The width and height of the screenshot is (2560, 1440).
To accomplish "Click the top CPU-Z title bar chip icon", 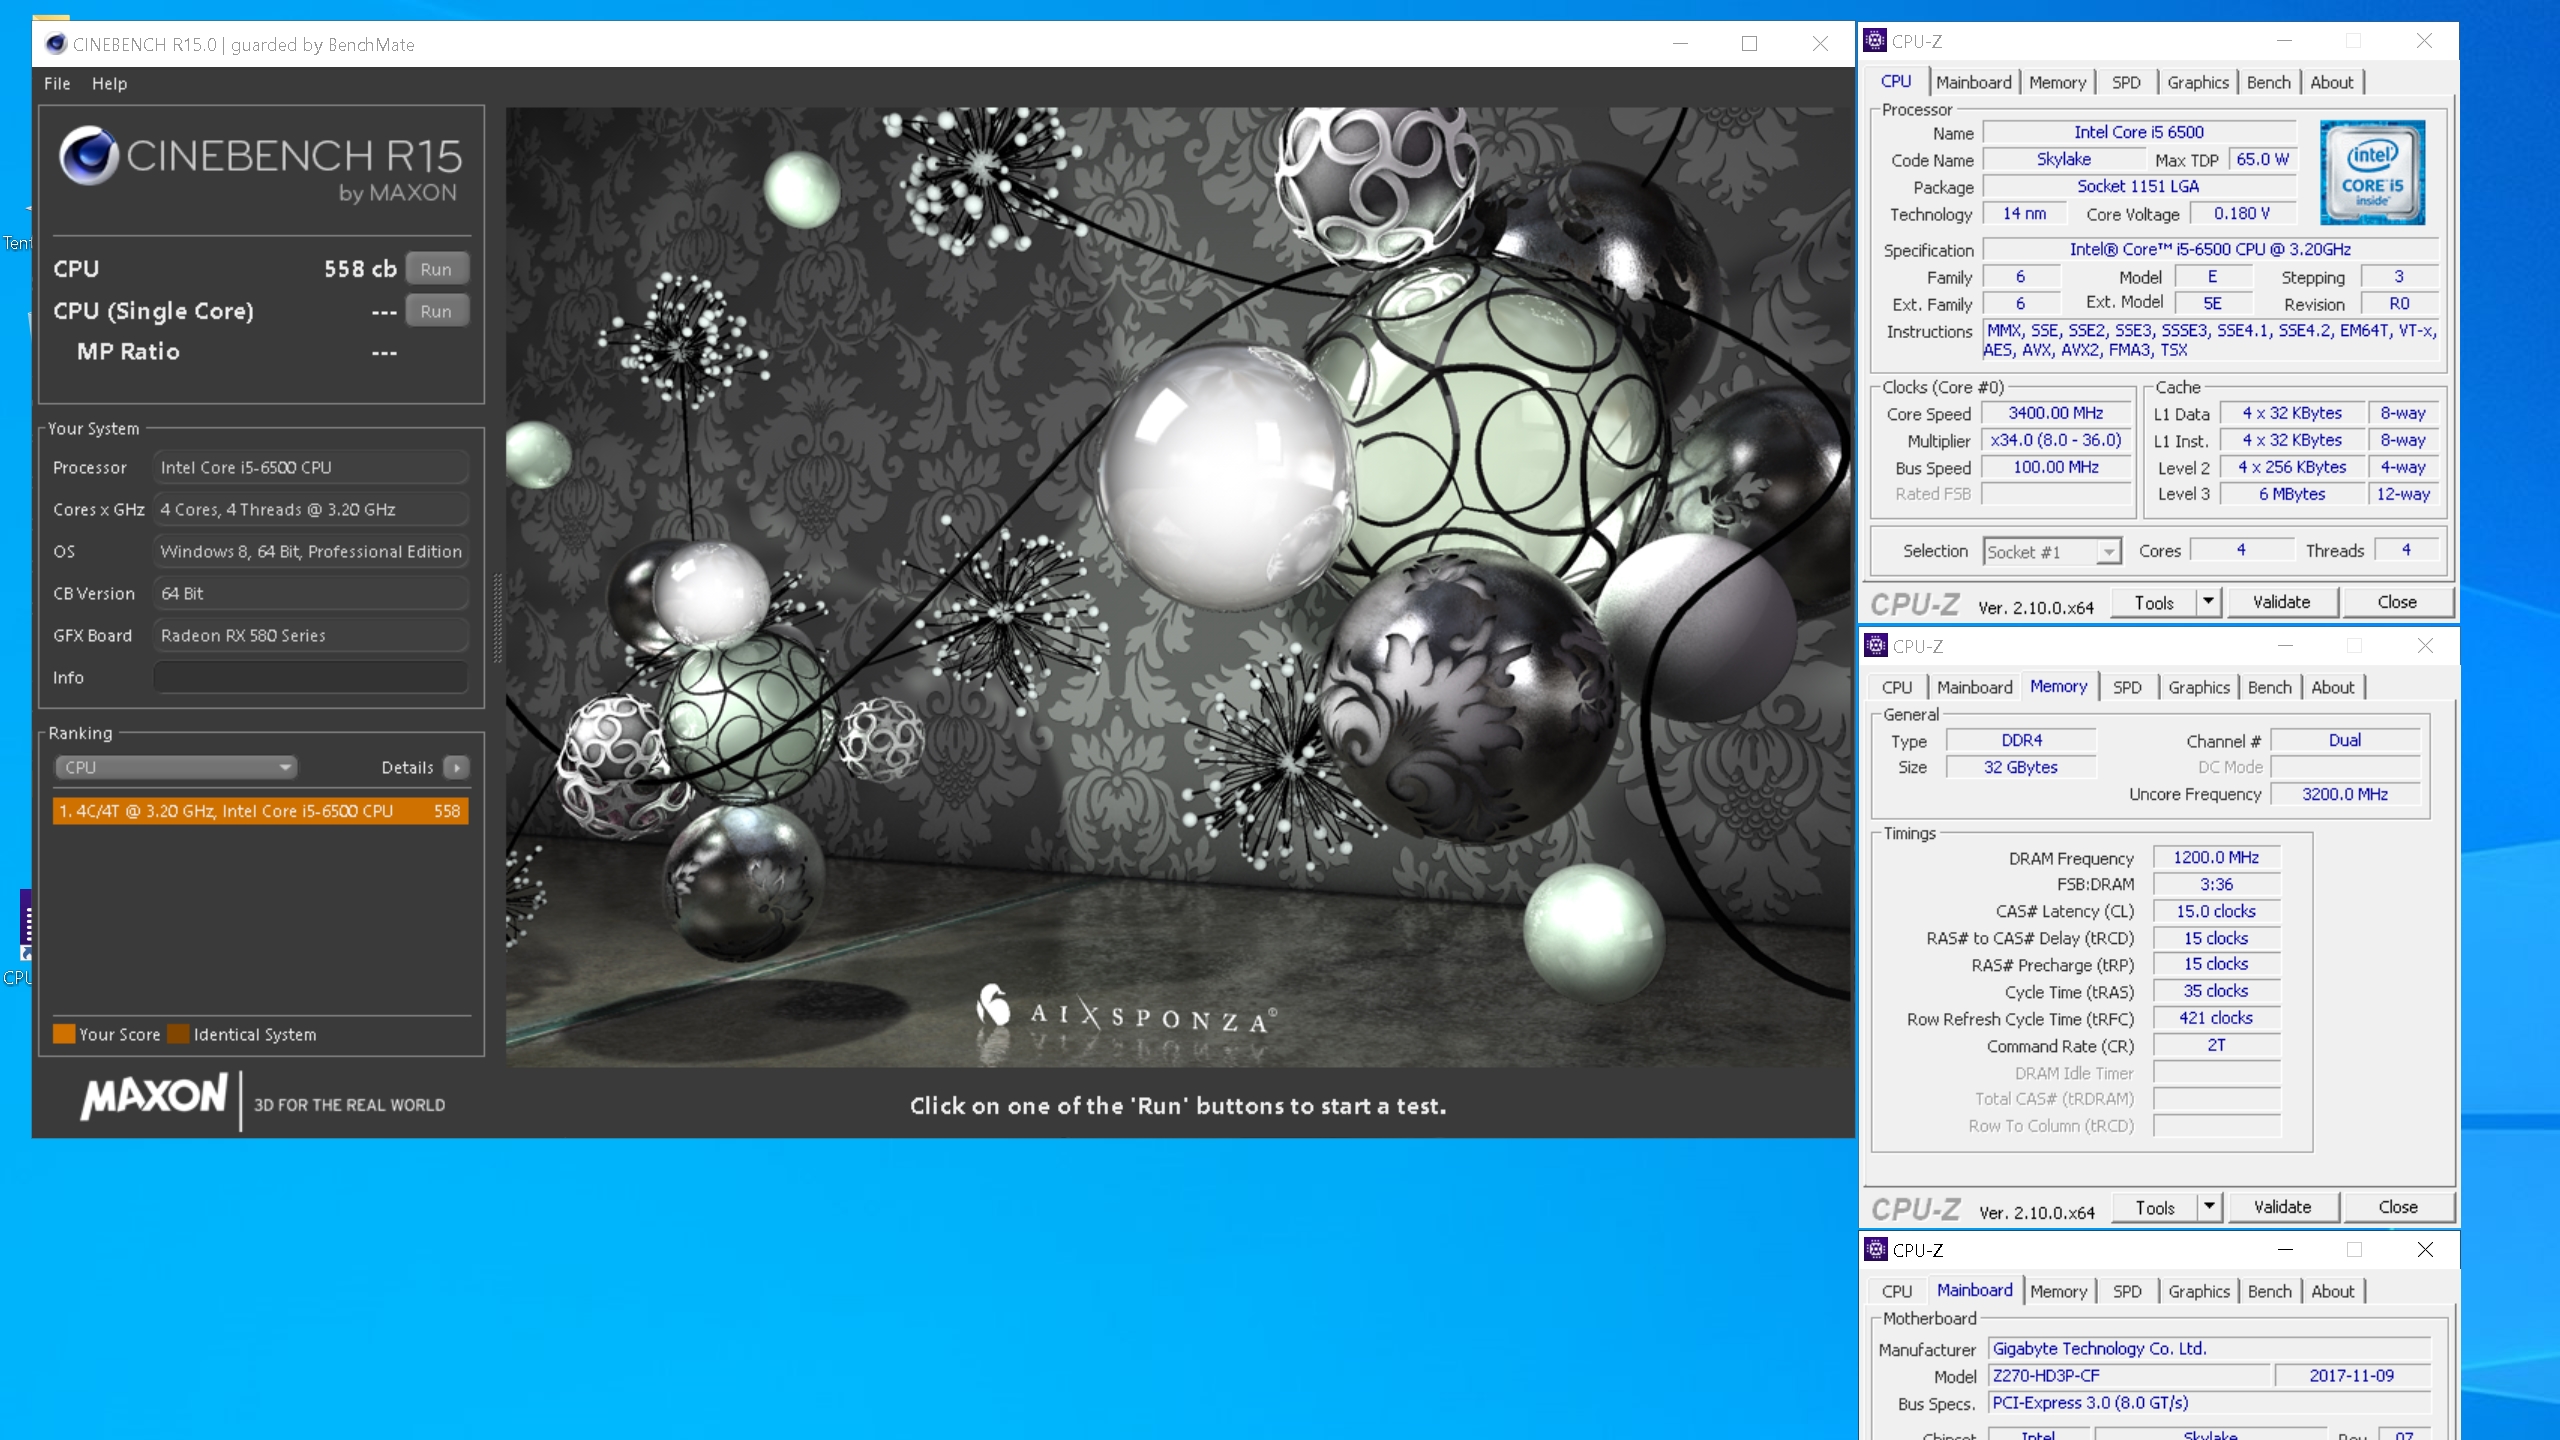I will coord(1876,41).
